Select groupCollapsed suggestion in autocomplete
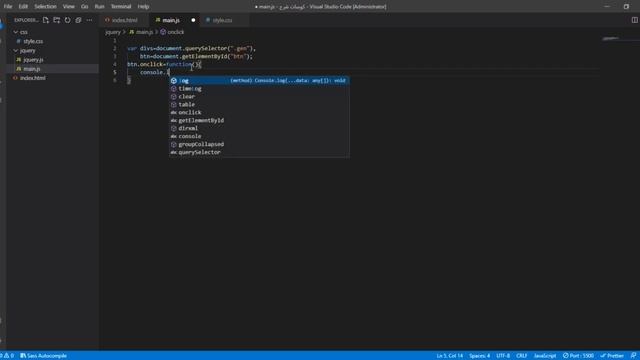The height and width of the screenshot is (360, 640). coord(259,144)
